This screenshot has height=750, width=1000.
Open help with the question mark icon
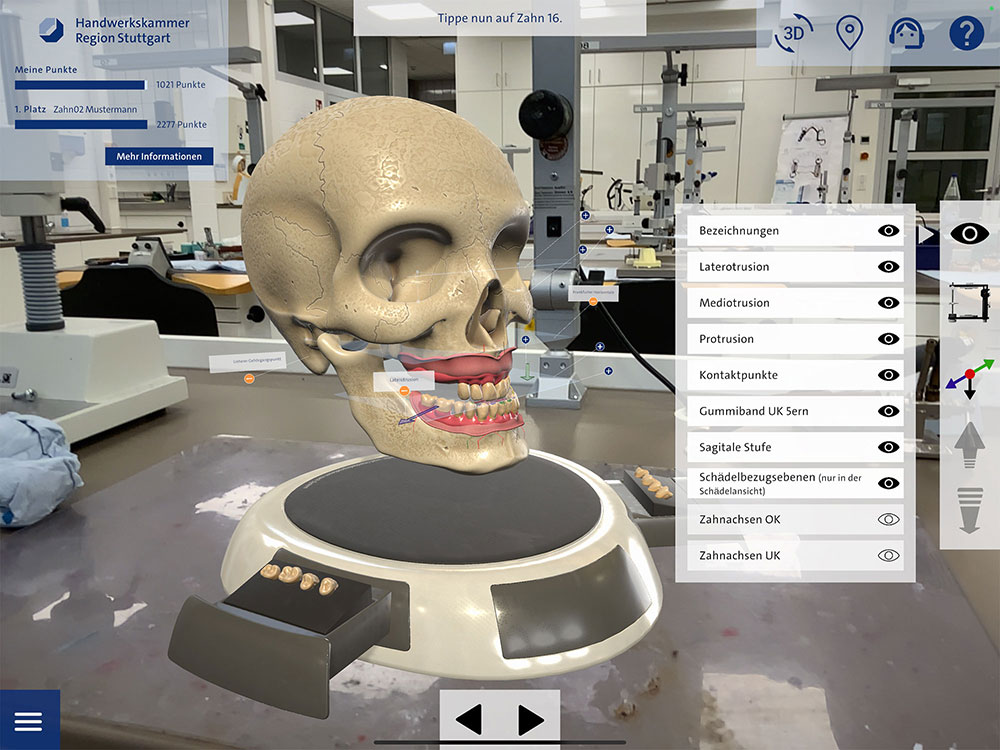pos(966,33)
